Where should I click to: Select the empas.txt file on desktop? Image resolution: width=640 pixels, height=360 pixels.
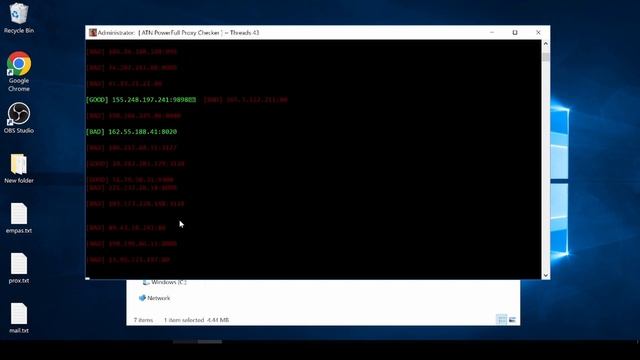click(x=19, y=218)
